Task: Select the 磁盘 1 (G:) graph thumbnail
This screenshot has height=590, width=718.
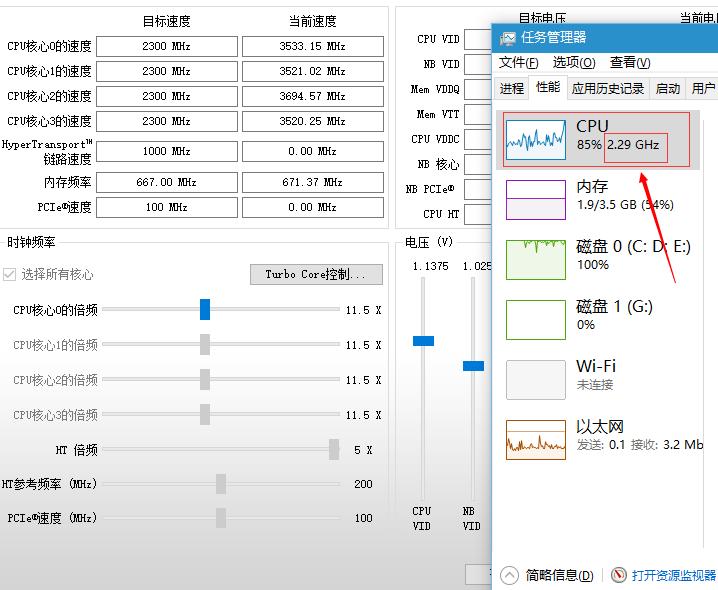Action: 536,320
